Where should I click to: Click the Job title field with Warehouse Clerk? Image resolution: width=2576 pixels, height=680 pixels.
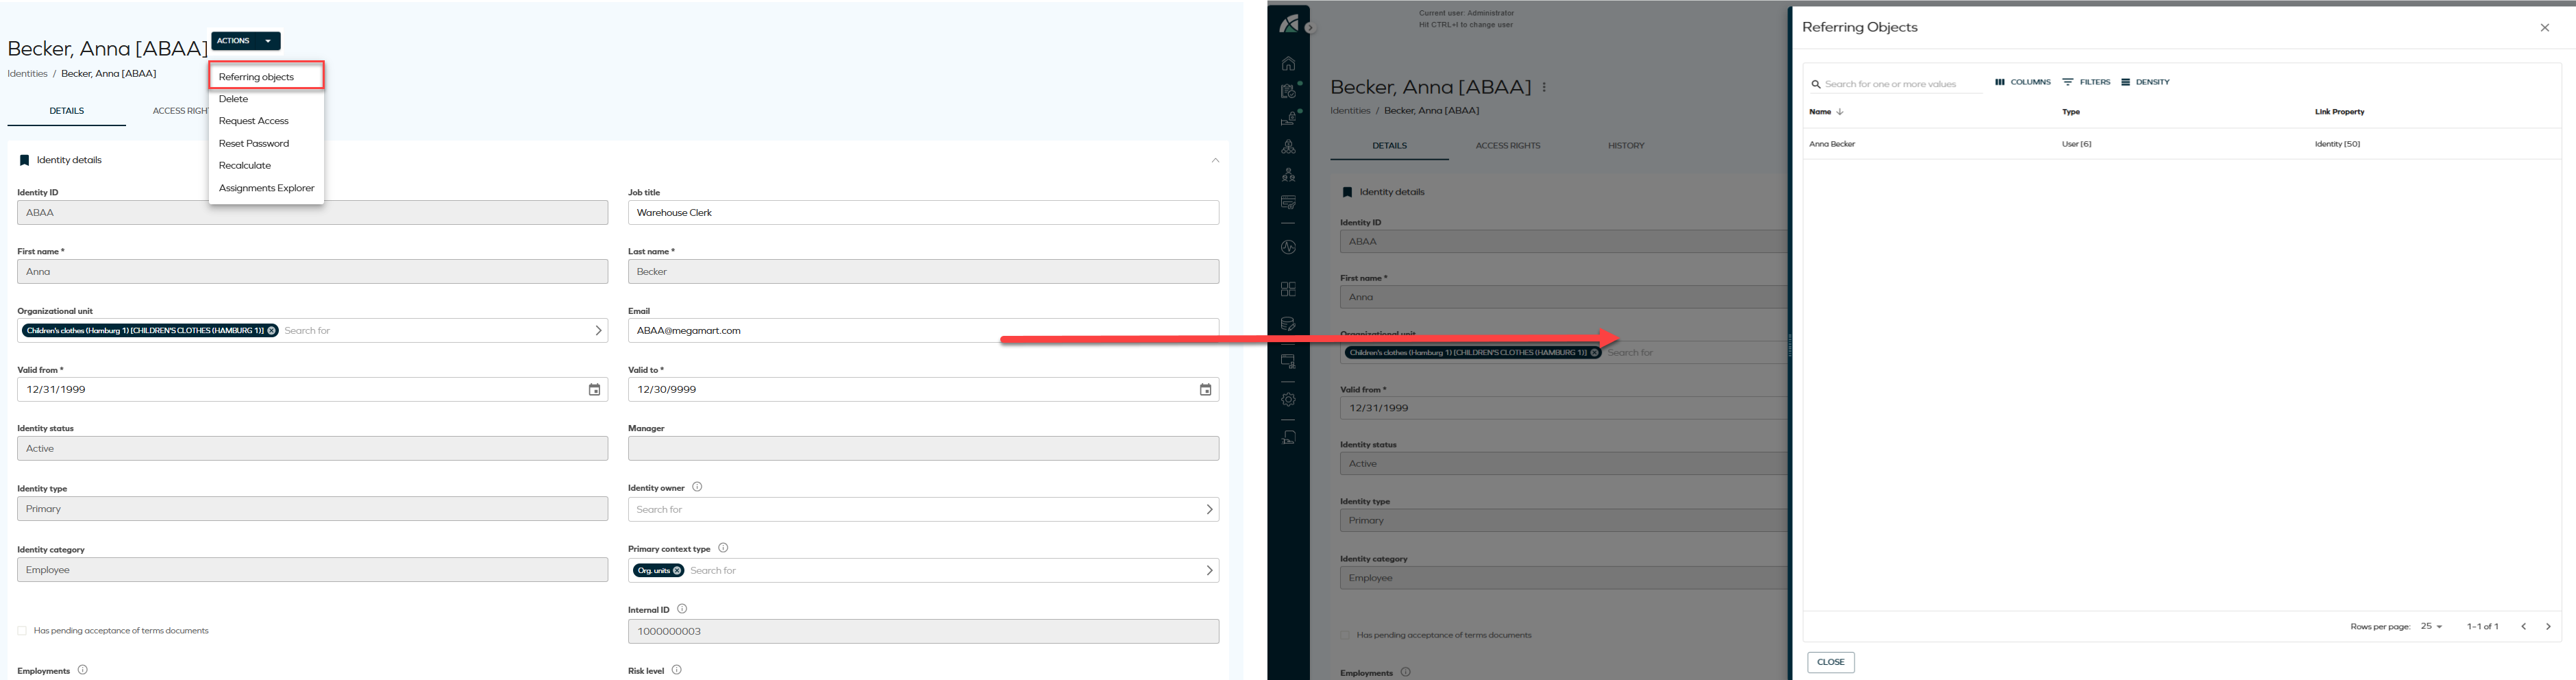(923, 213)
